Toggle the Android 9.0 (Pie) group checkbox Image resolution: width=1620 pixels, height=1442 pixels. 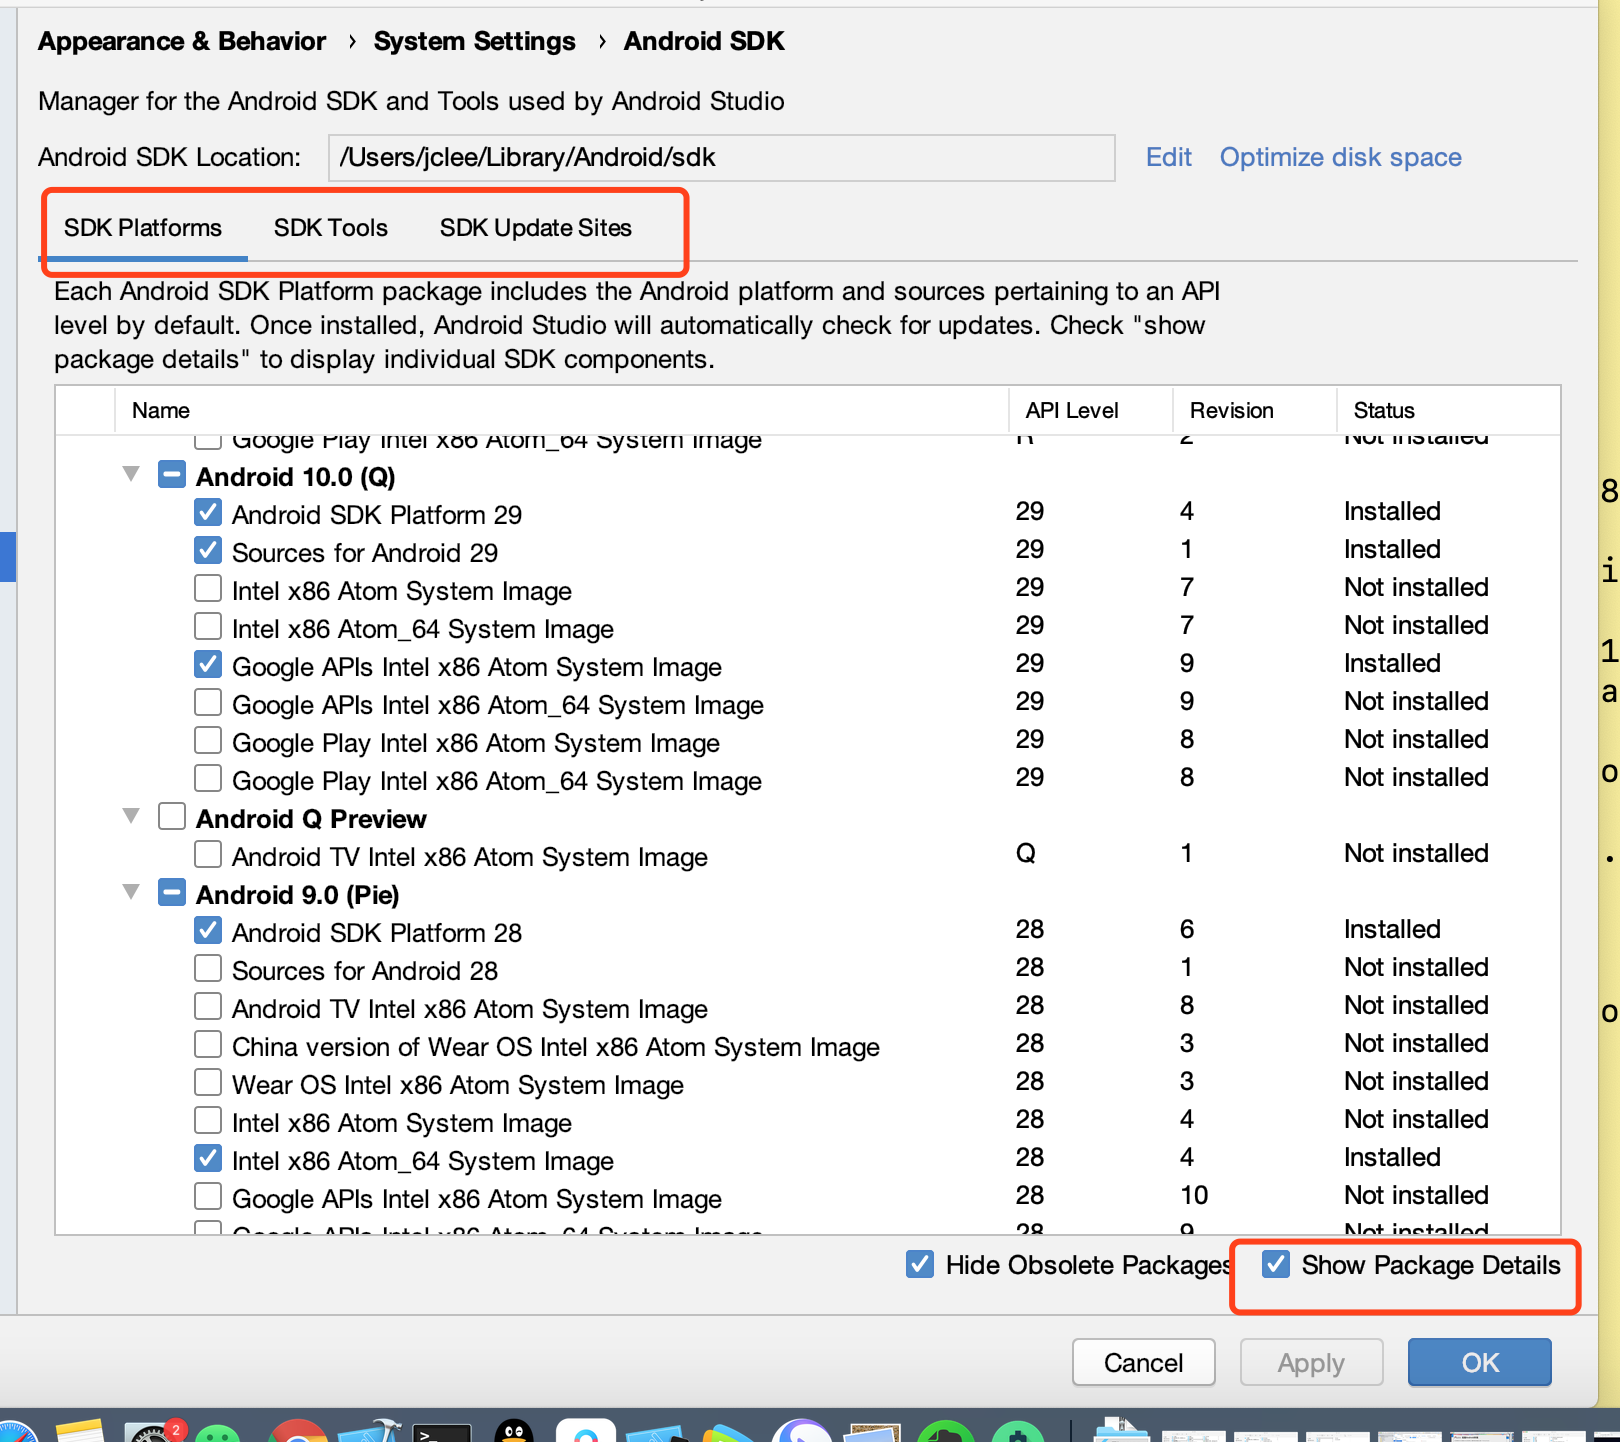click(172, 893)
